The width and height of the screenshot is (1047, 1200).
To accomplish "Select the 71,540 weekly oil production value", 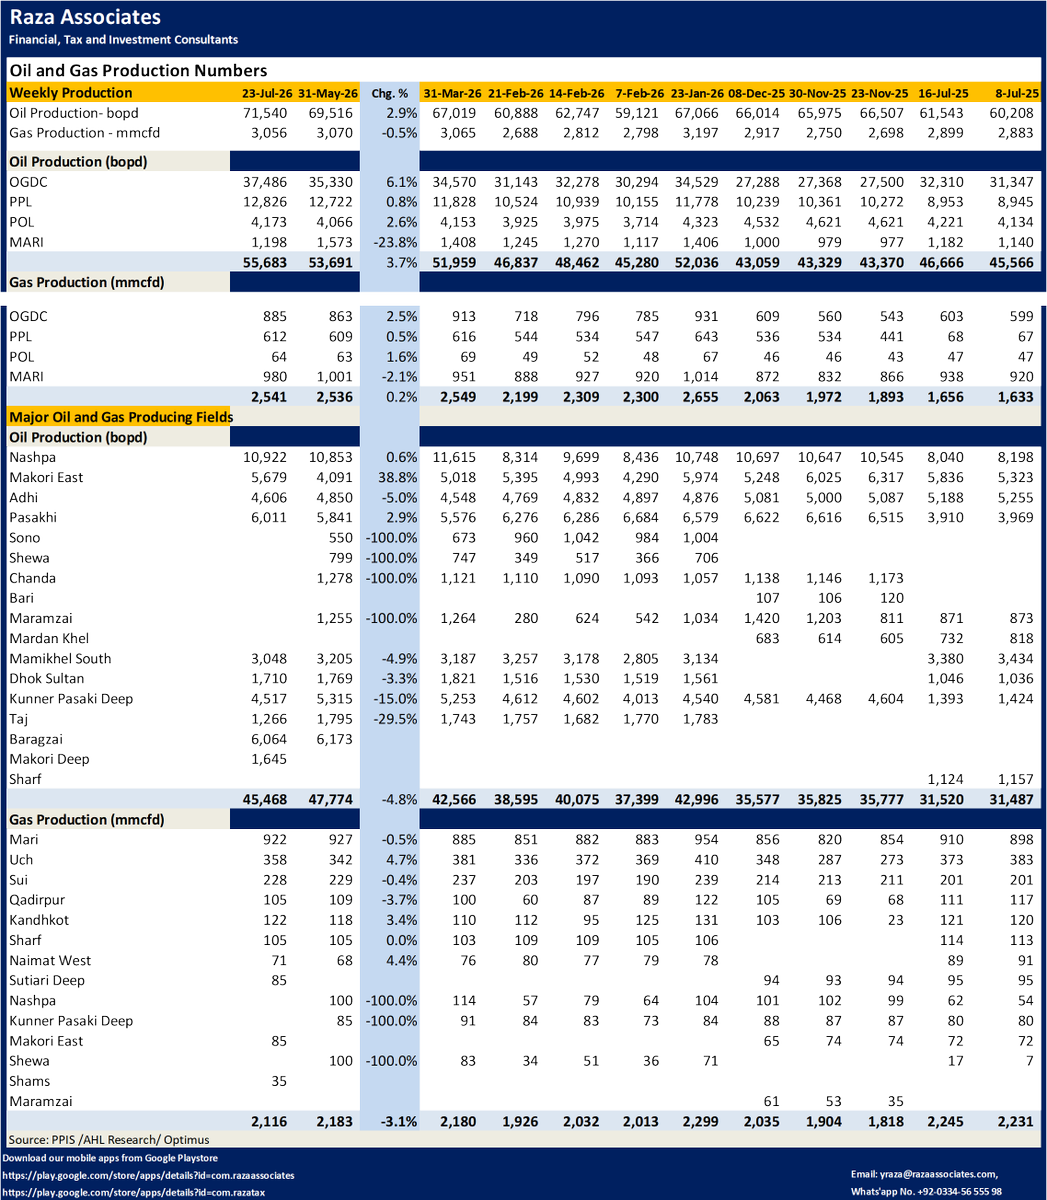I will [x=265, y=113].
